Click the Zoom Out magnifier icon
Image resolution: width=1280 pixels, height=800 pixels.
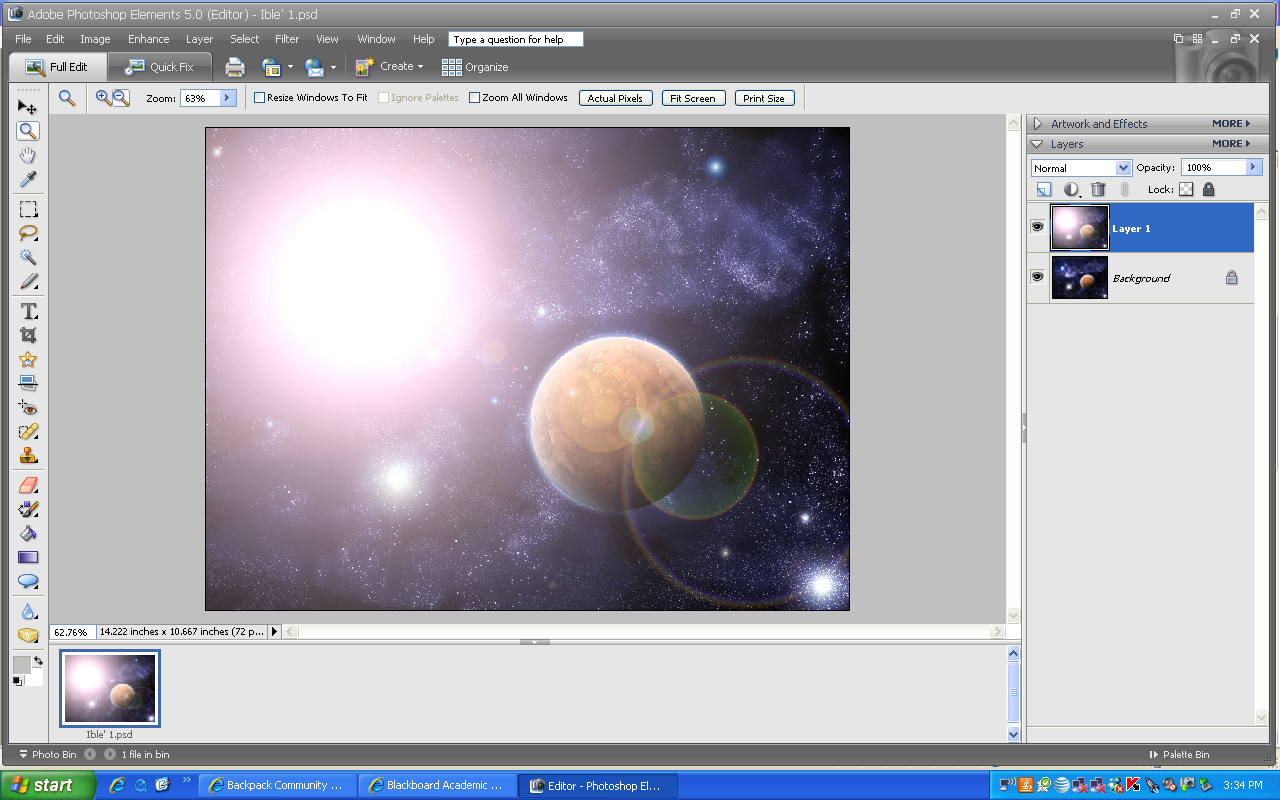121,97
